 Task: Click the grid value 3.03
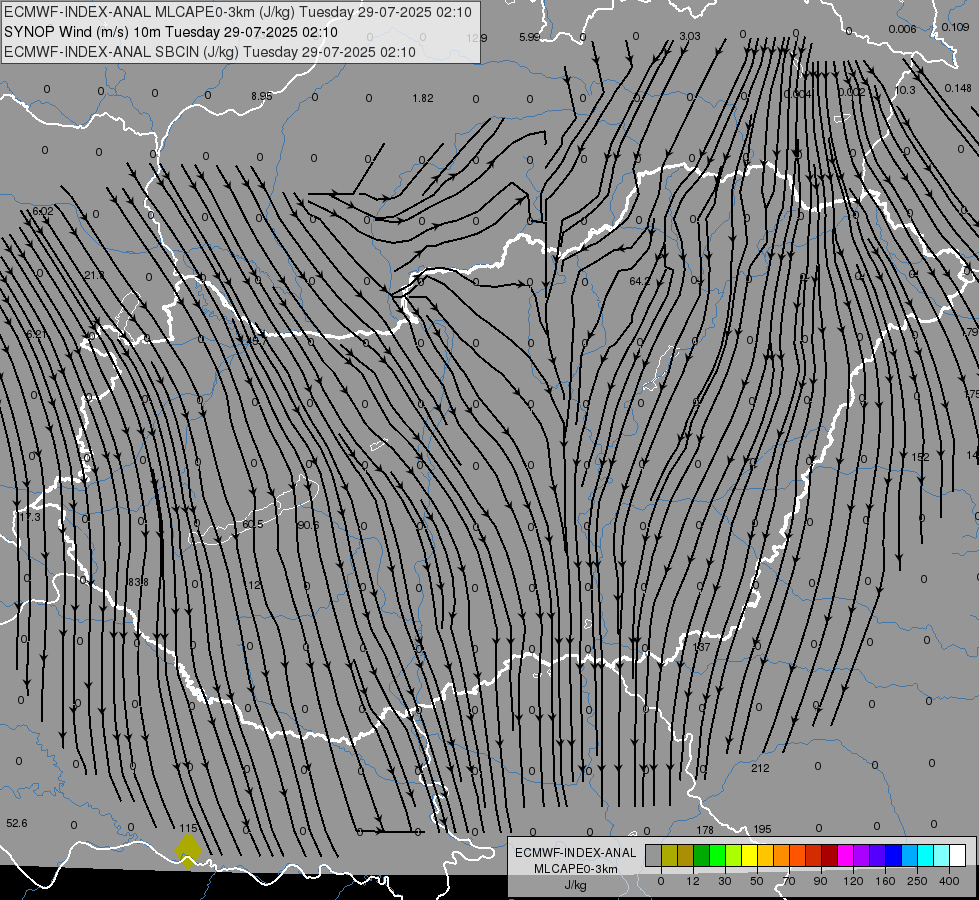[690, 36]
